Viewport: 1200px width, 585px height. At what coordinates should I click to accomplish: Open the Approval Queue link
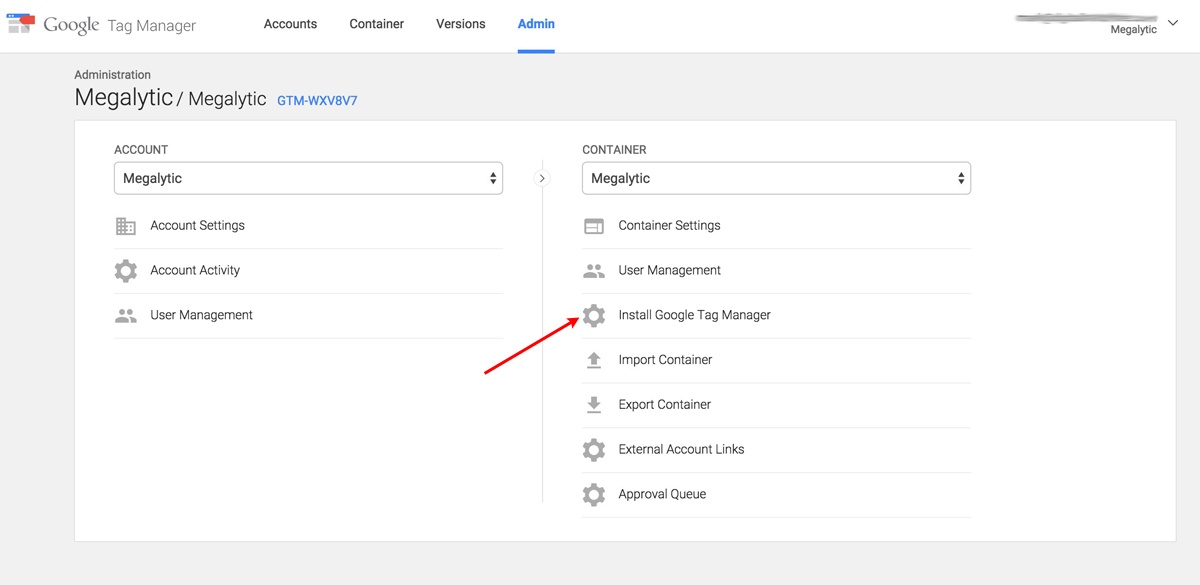tap(662, 494)
